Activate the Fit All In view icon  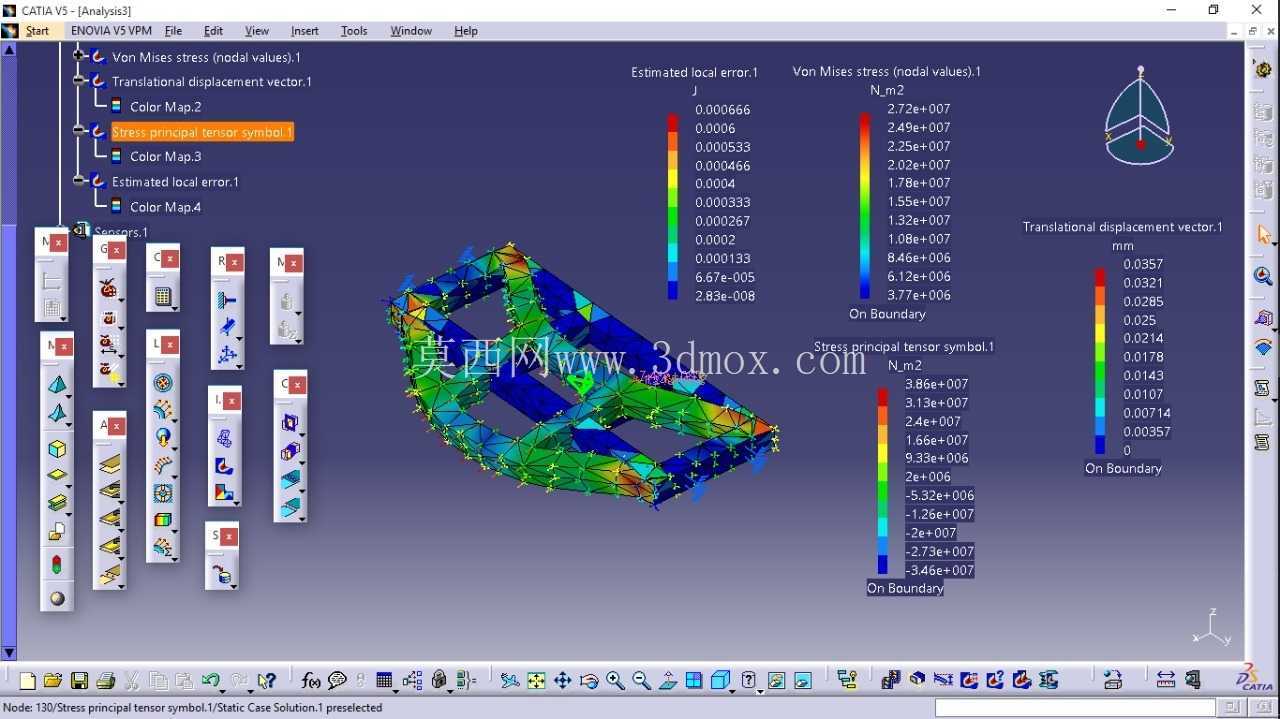pyautogui.click(x=536, y=681)
